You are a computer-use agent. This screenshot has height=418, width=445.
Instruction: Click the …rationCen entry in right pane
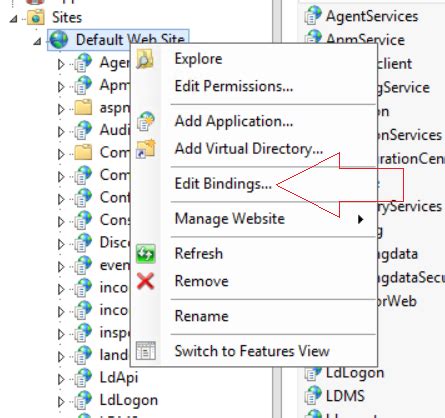pos(411,159)
